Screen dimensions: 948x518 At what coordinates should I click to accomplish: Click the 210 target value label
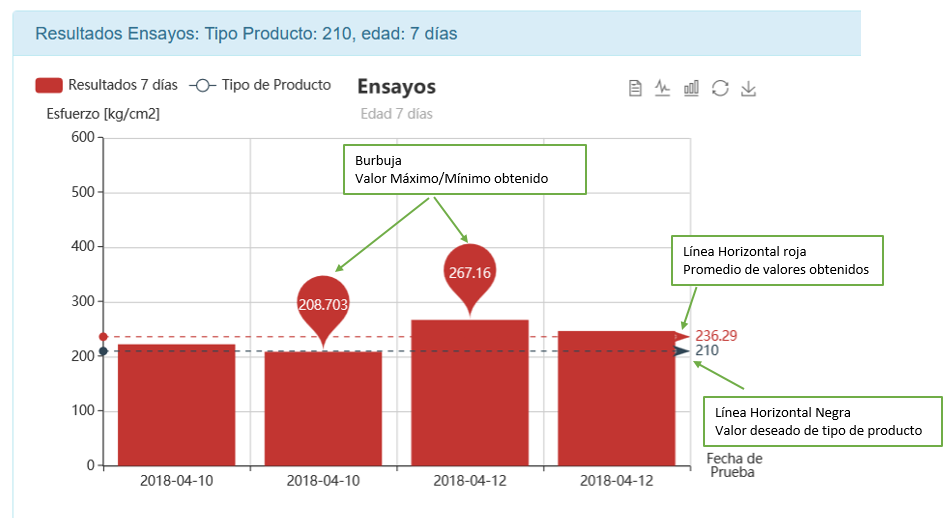pyautogui.click(x=707, y=351)
